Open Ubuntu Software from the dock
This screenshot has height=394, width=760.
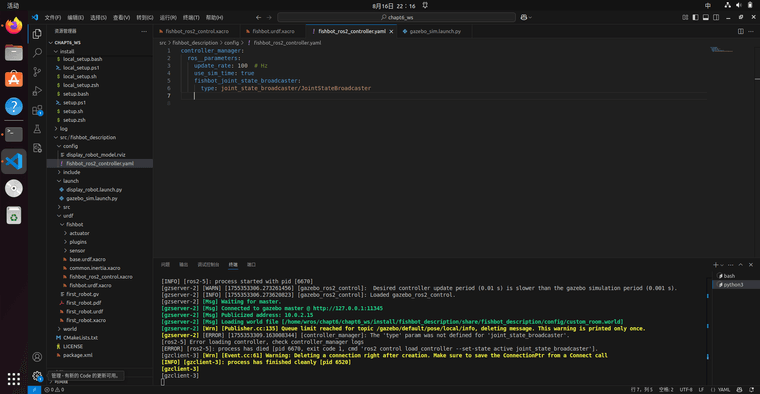[14, 79]
